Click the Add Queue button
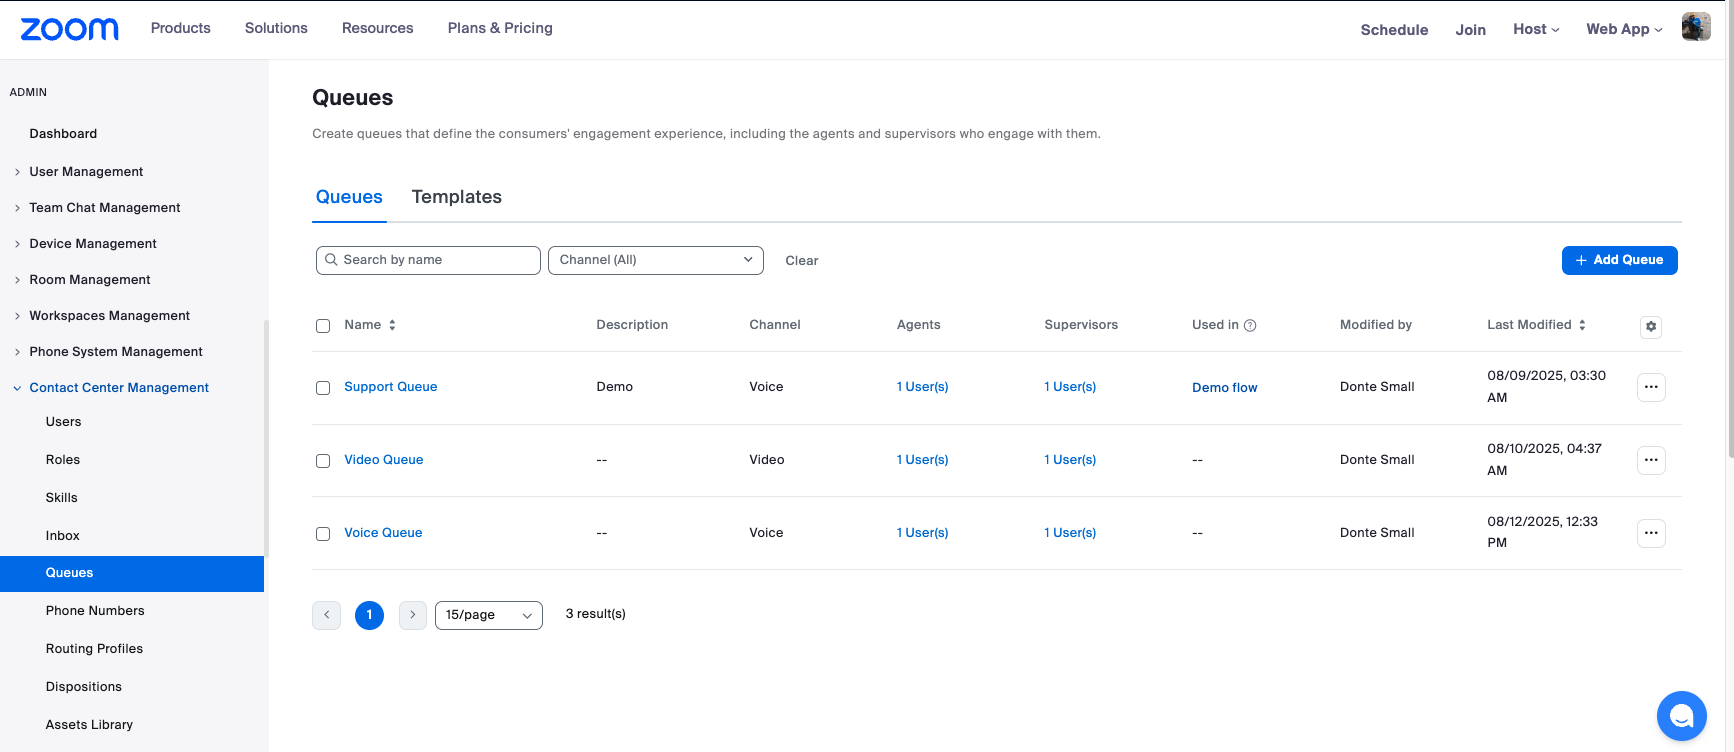Image resolution: width=1734 pixels, height=752 pixels. [x=1619, y=260]
